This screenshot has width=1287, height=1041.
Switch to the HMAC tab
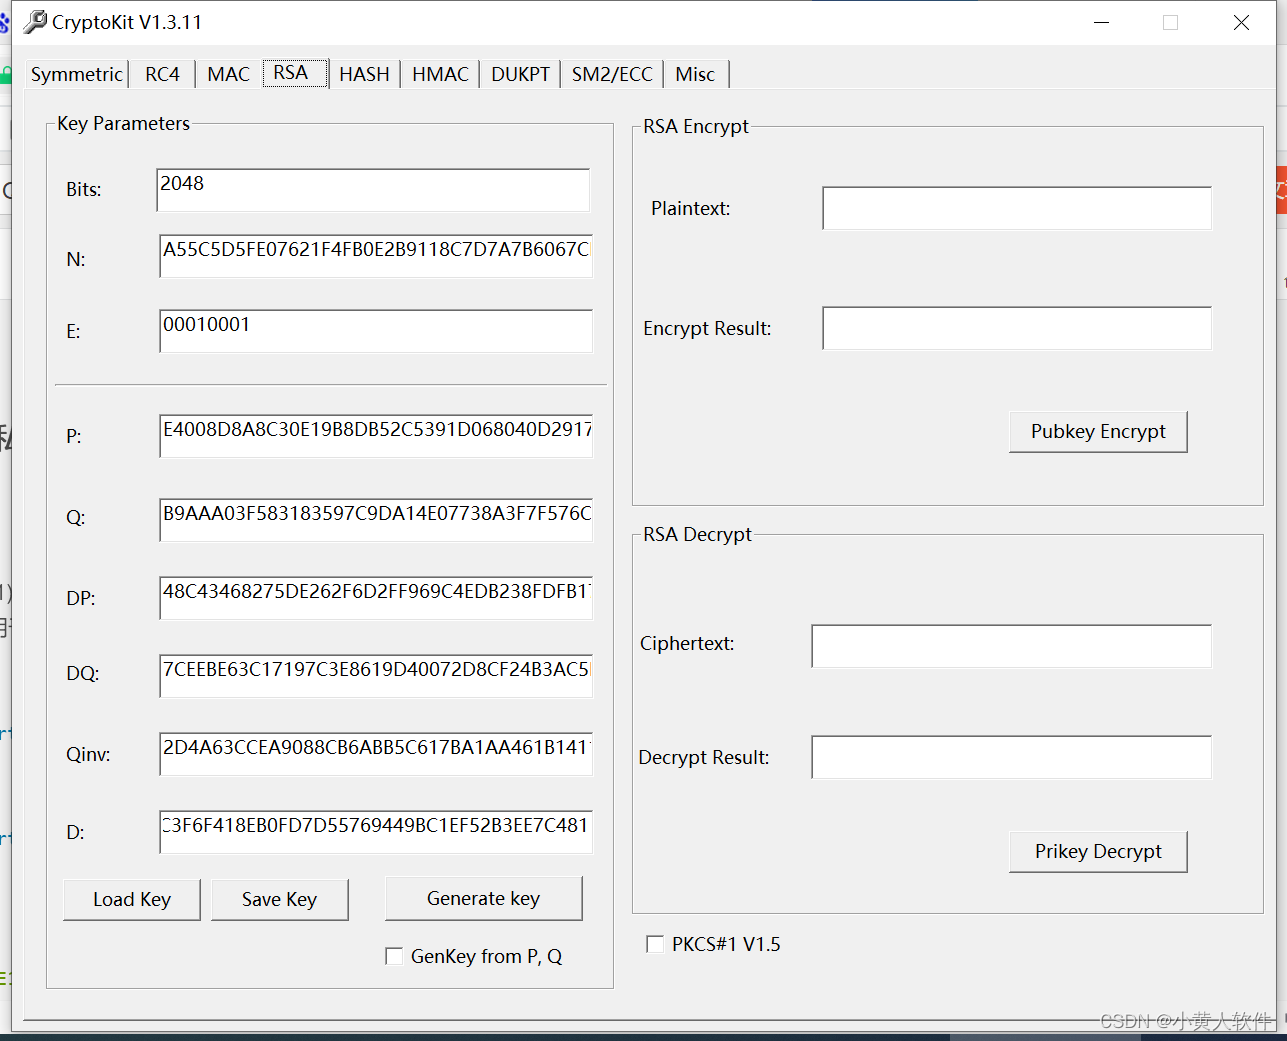tap(440, 74)
